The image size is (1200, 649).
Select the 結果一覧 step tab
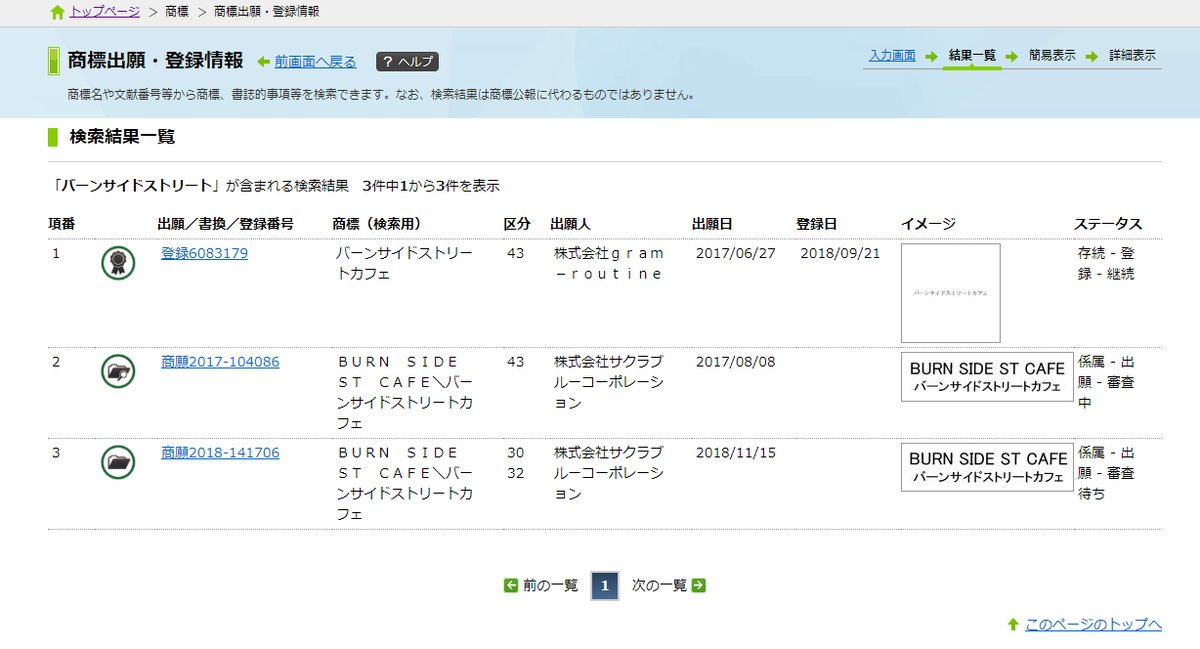click(x=972, y=55)
